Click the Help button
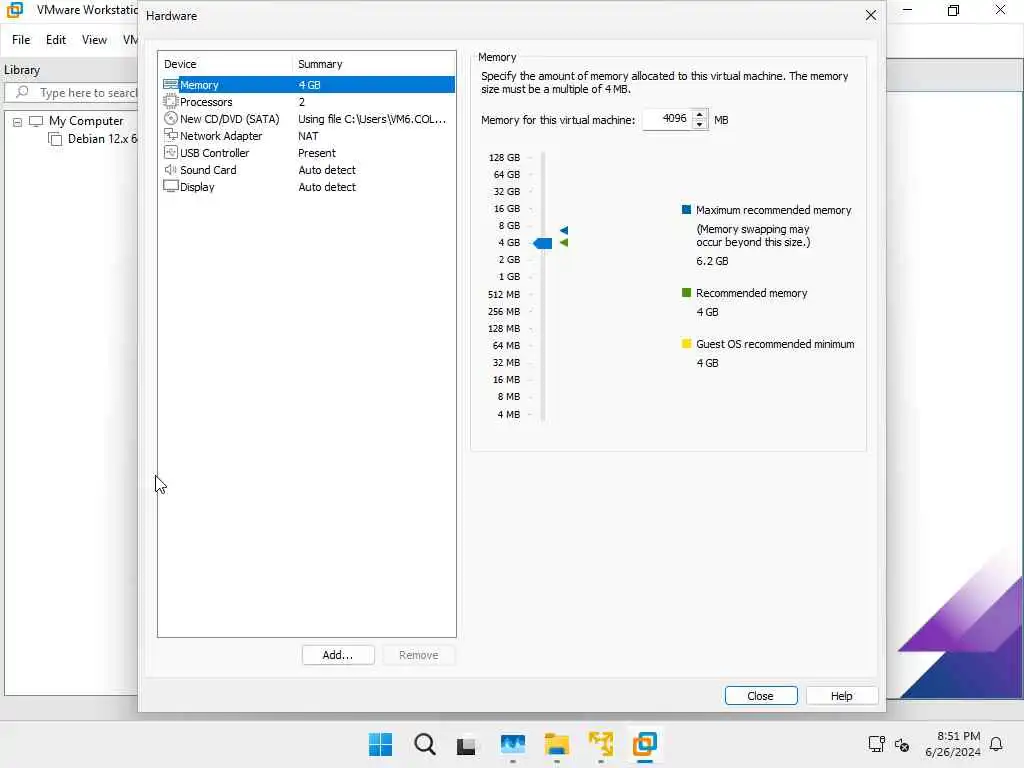 (x=841, y=696)
